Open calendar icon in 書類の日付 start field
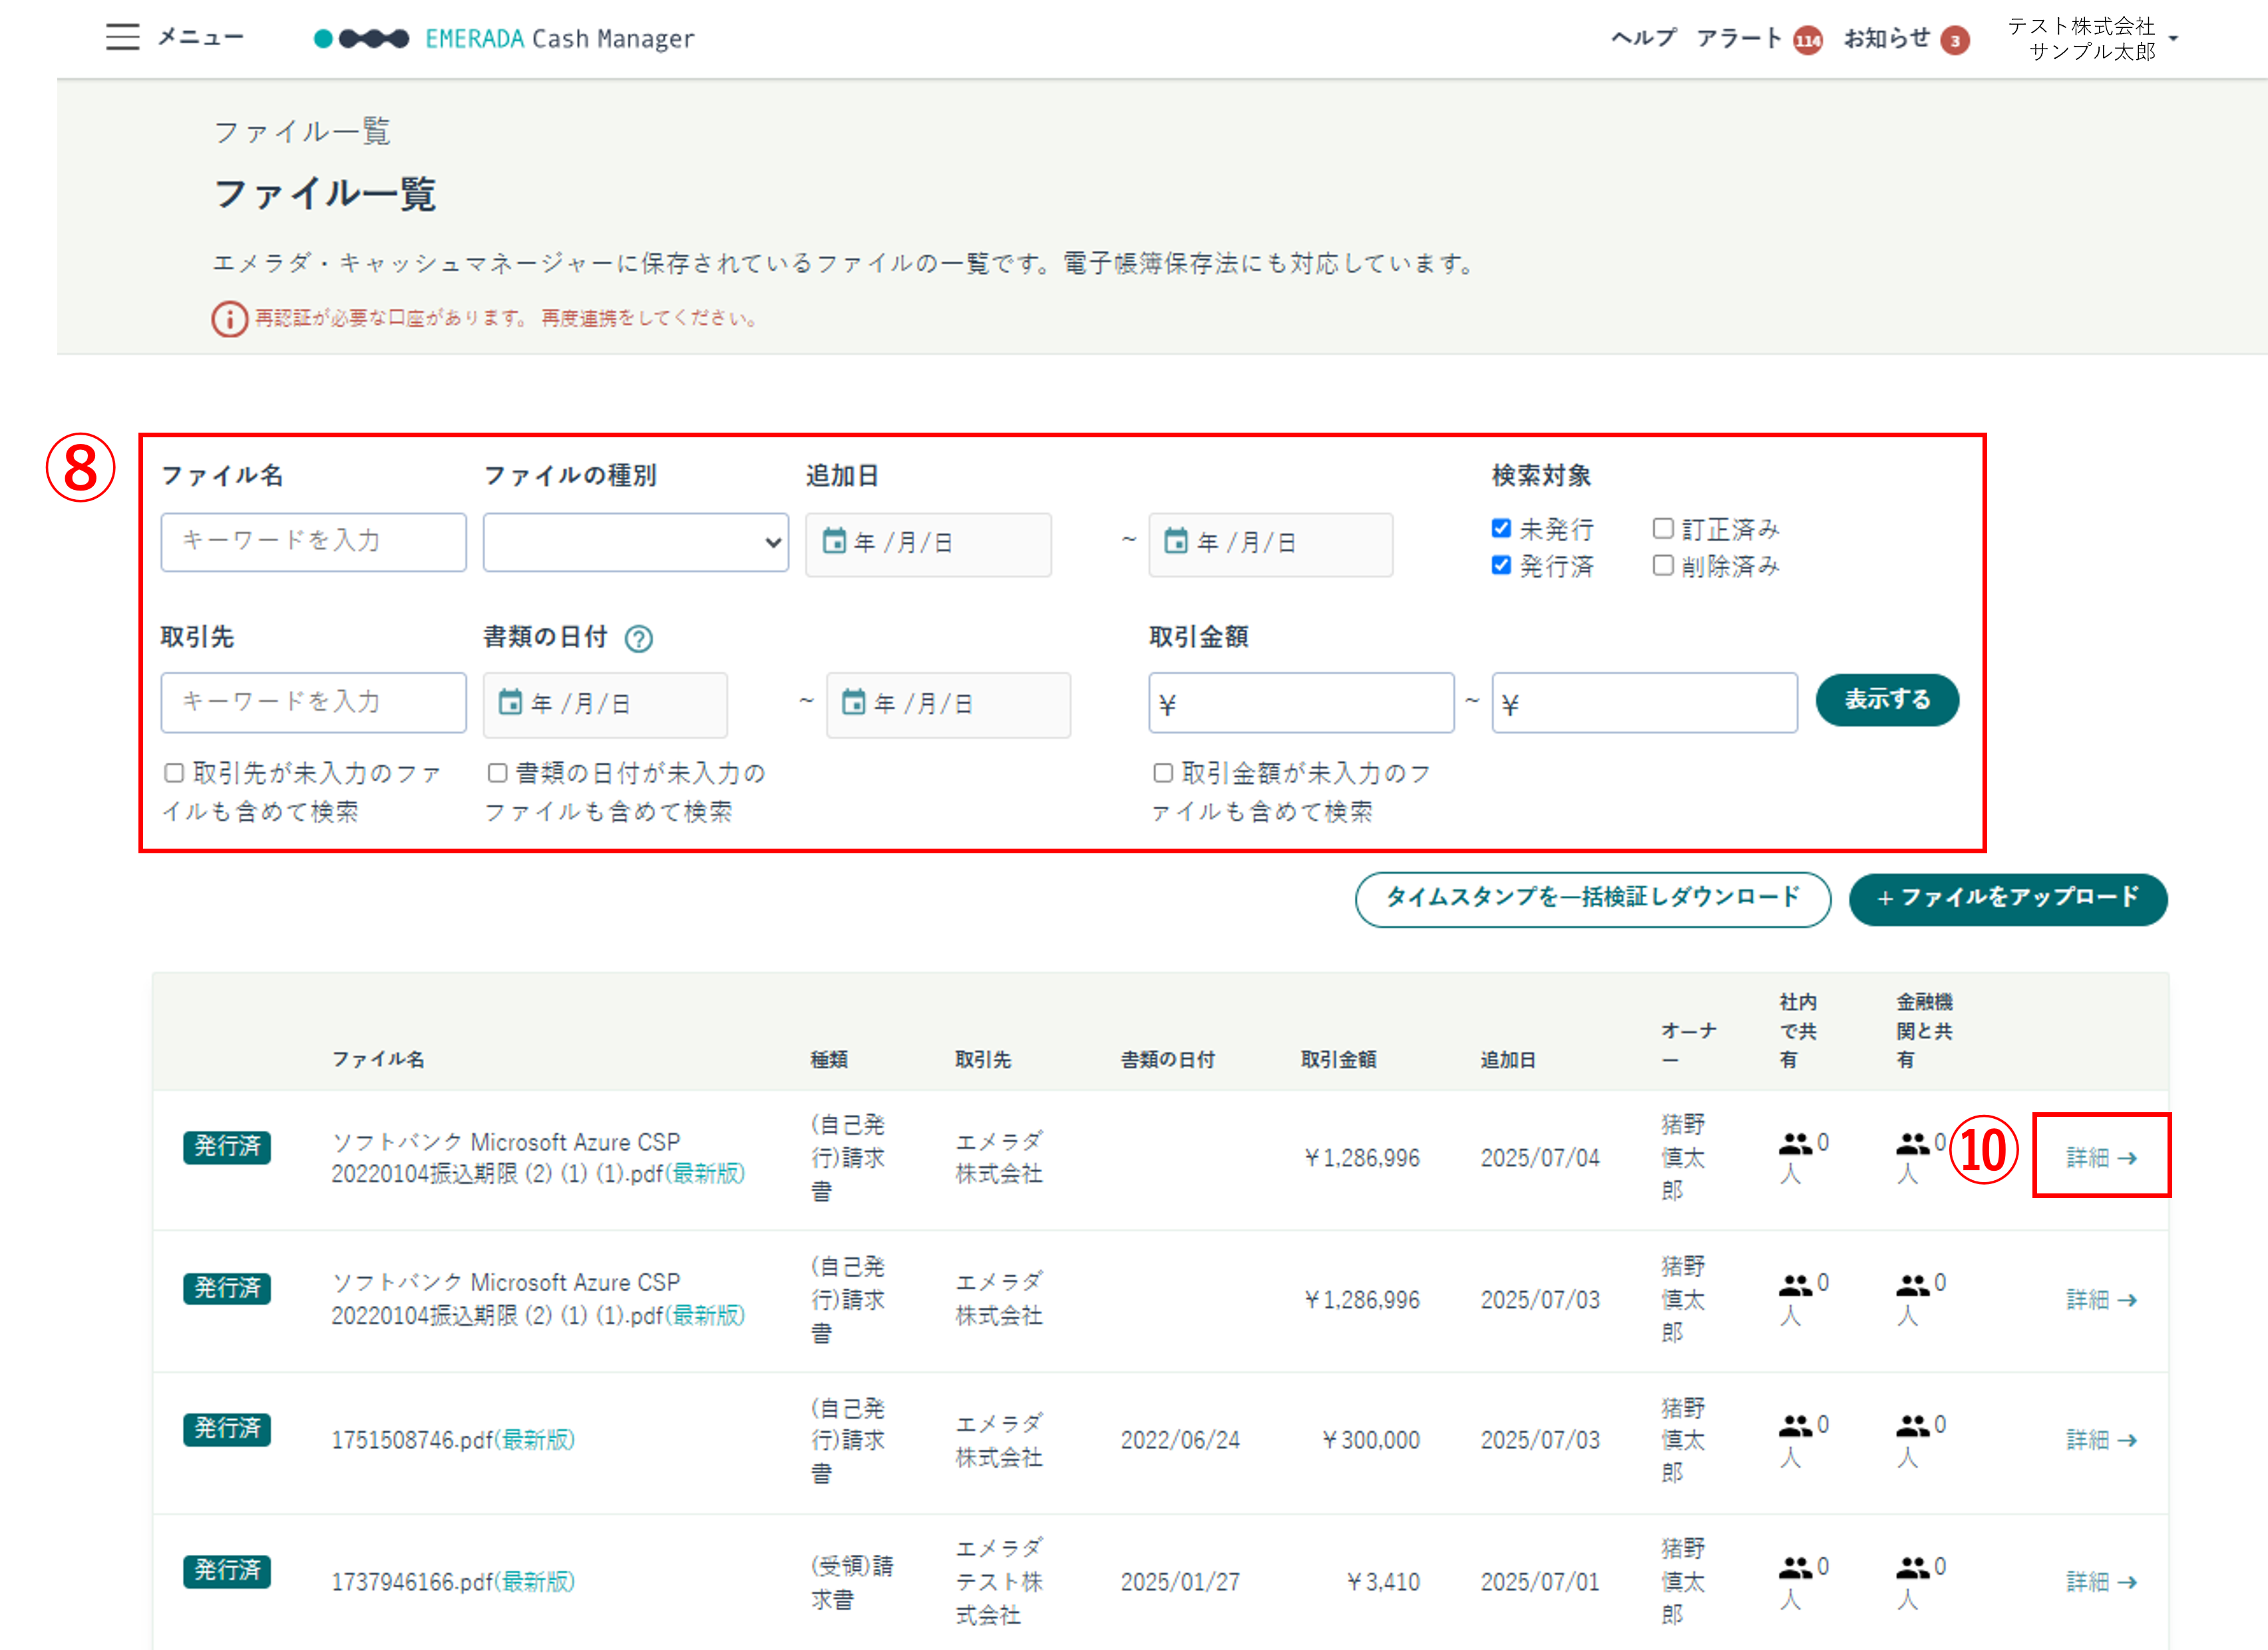 511,702
